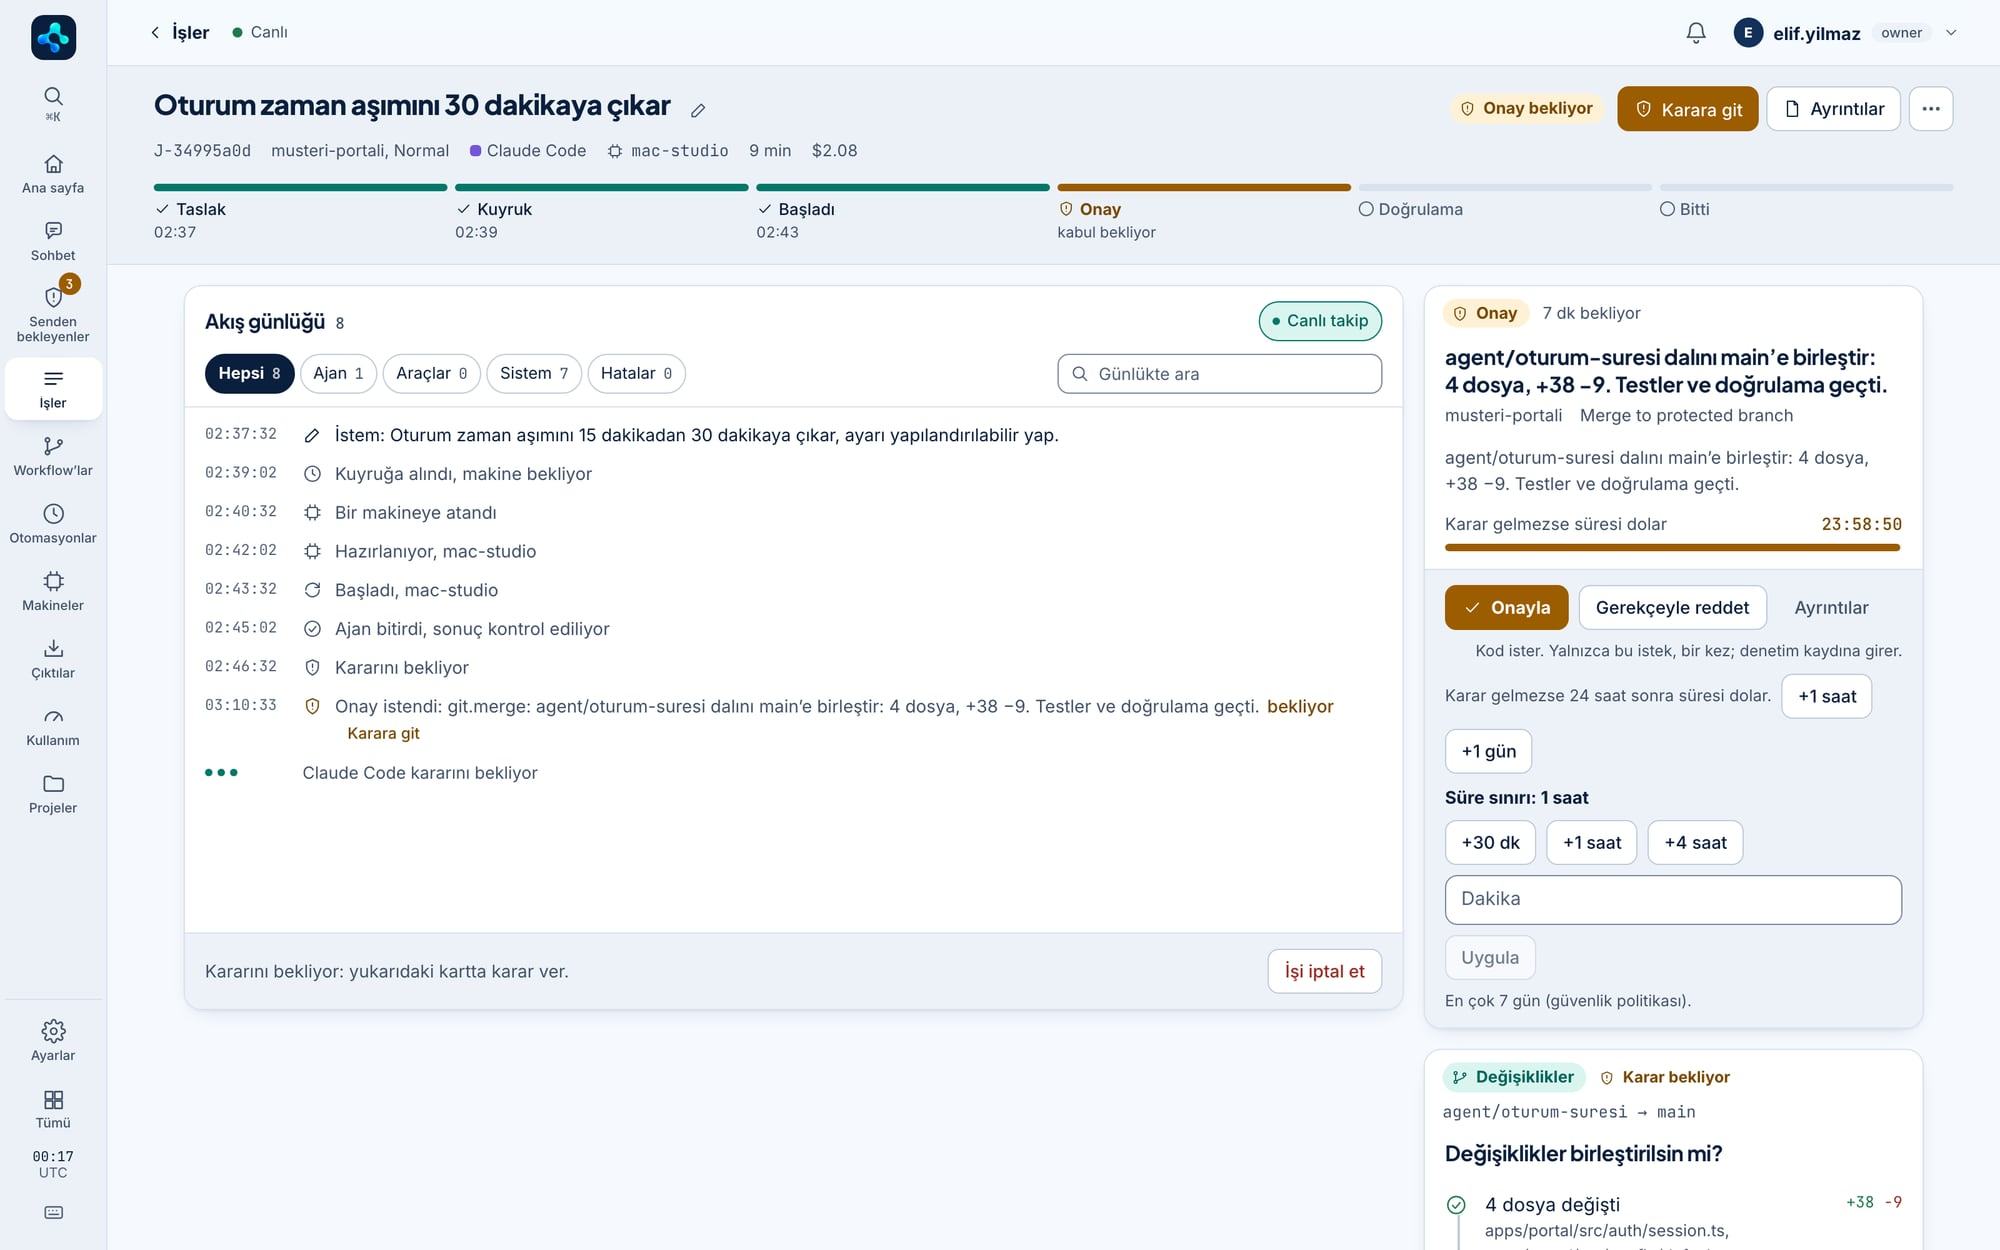The width and height of the screenshot is (2000, 1250).
Task: Click the Onay stage progress bar
Action: point(1204,187)
